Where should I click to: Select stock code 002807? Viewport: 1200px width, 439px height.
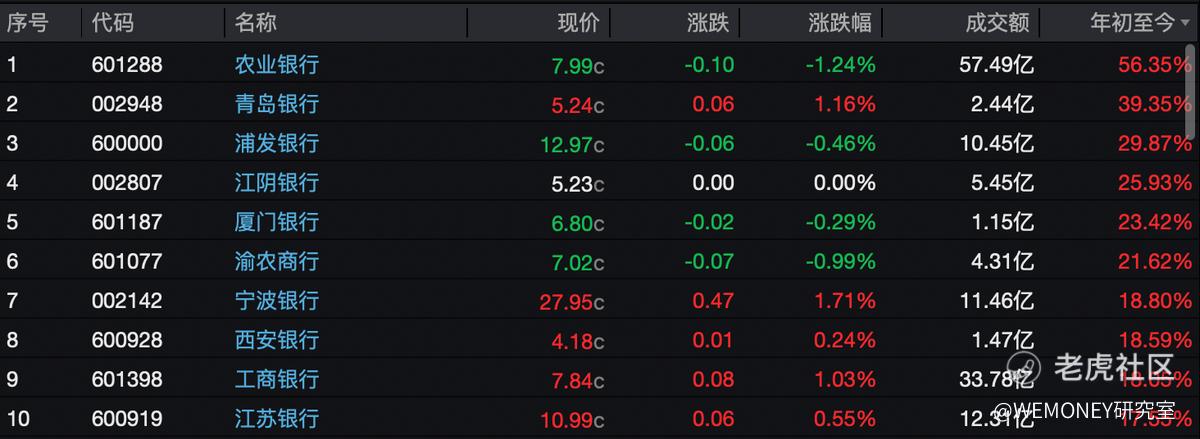pyautogui.click(x=127, y=183)
